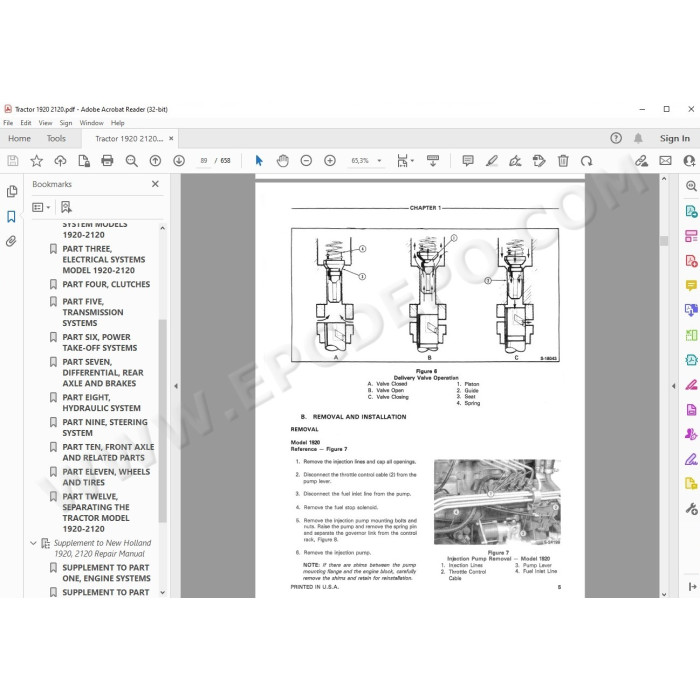
Task: Close the Tractor 1920 2120 document tab
Action: point(171,139)
